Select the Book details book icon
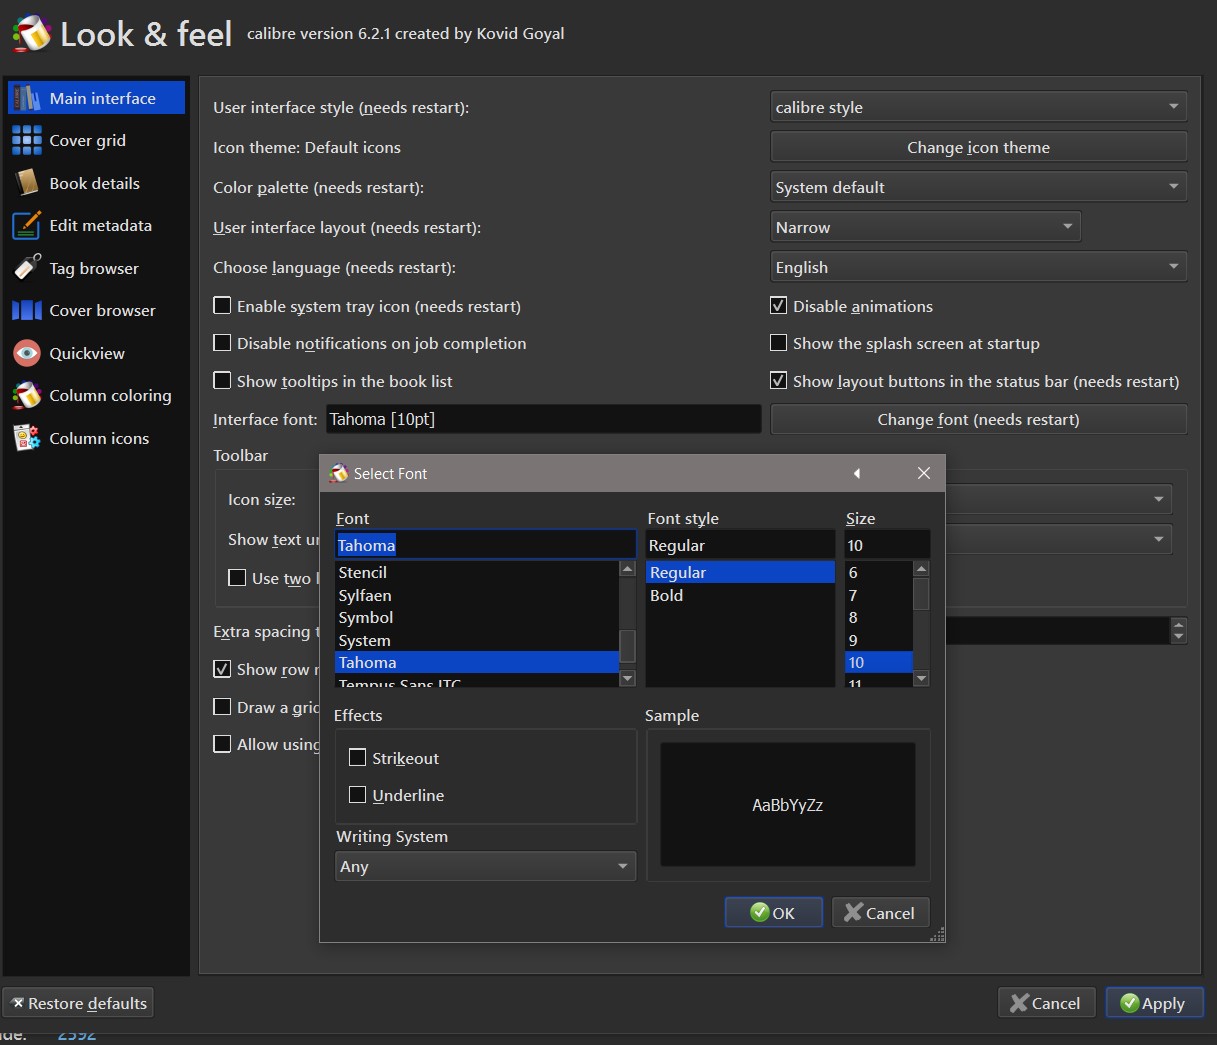This screenshot has width=1217, height=1045. tap(27, 183)
